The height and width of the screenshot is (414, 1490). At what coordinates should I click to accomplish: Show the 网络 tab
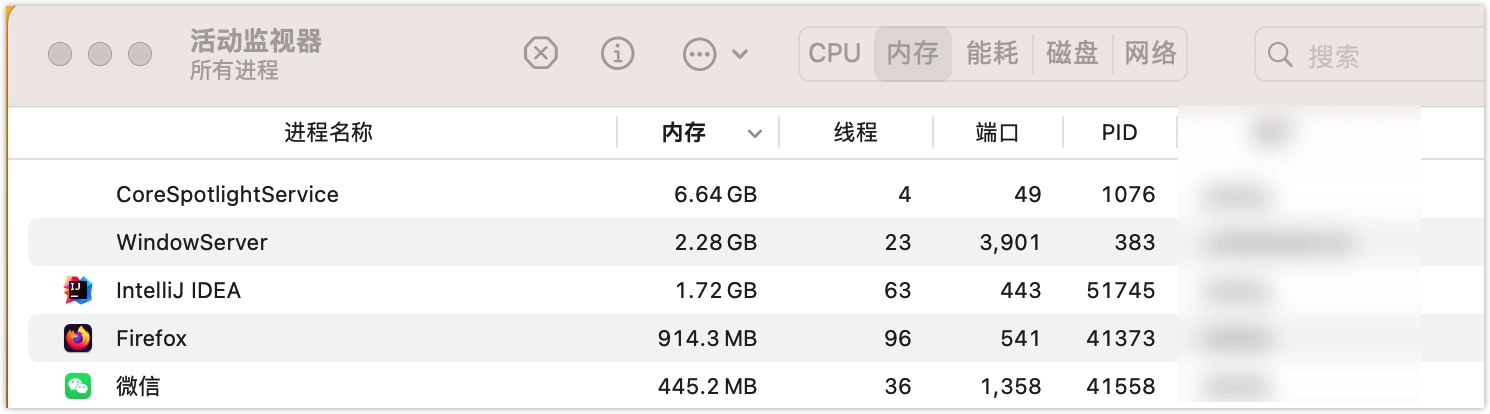pos(1150,54)
